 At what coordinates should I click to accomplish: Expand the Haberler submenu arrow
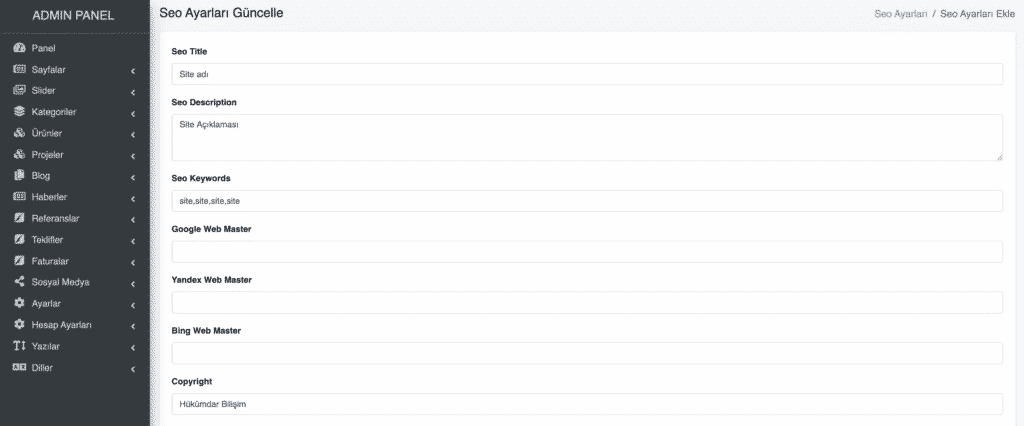coord(133,198)
